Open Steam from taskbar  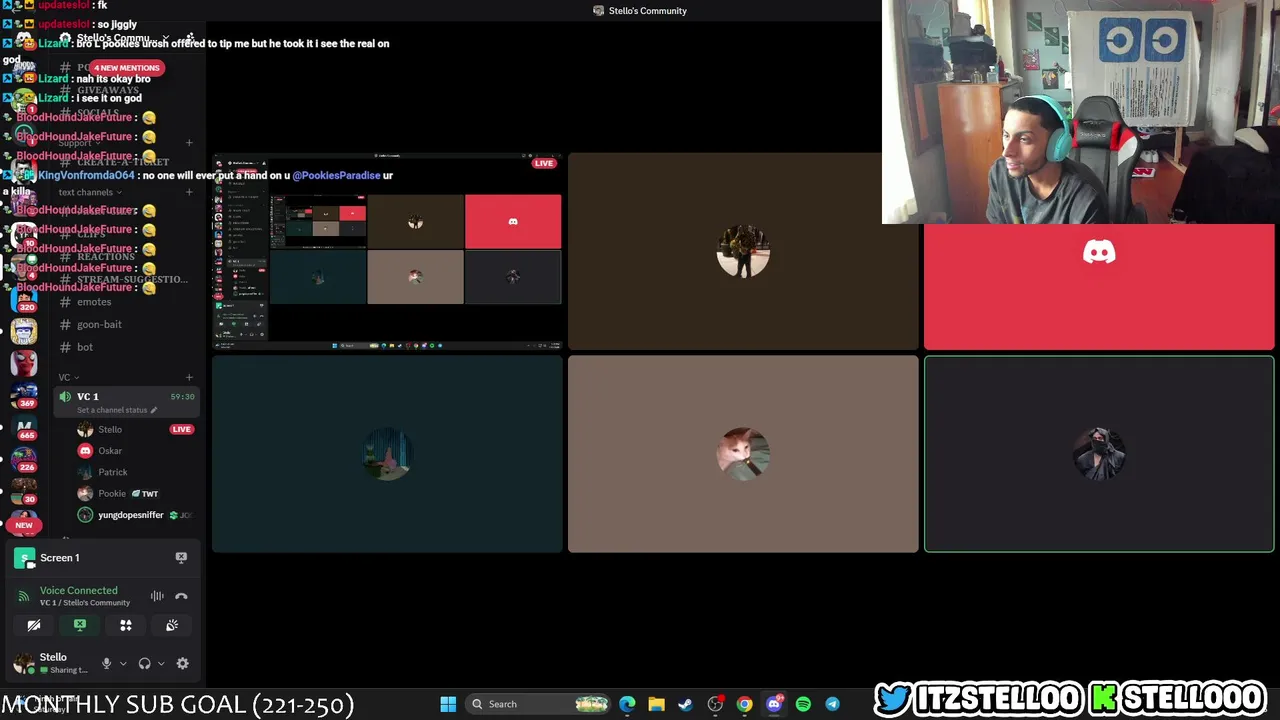[685, 704]
